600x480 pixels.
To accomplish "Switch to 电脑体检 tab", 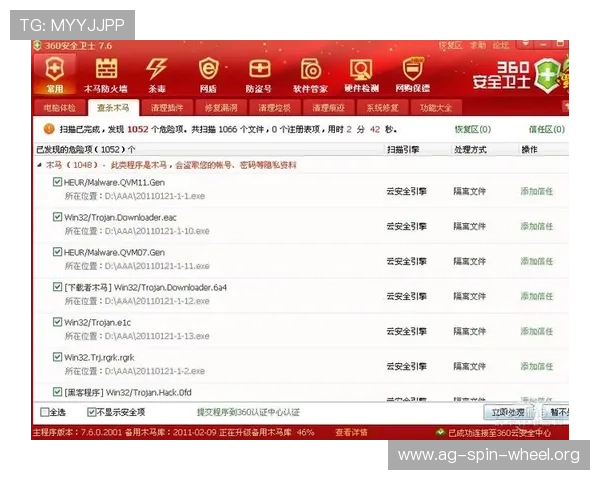I will point(59,108).
